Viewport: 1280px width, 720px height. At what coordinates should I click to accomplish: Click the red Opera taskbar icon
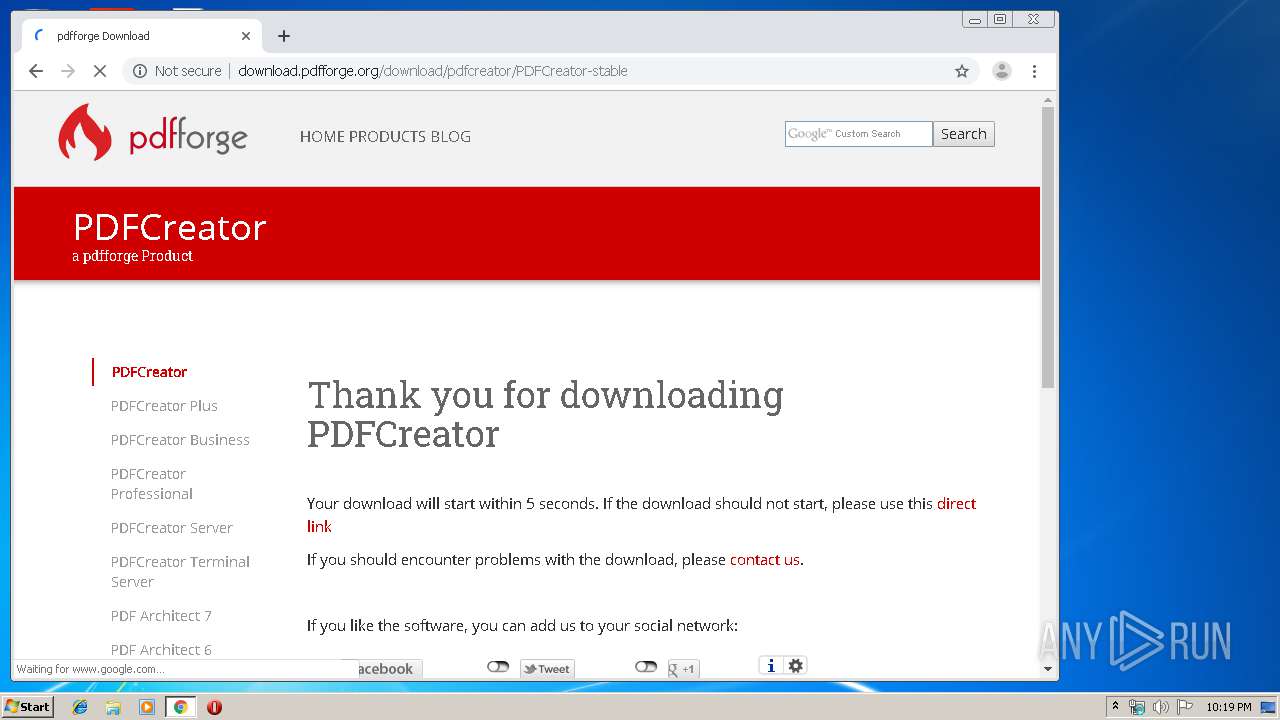pos(214,707)
